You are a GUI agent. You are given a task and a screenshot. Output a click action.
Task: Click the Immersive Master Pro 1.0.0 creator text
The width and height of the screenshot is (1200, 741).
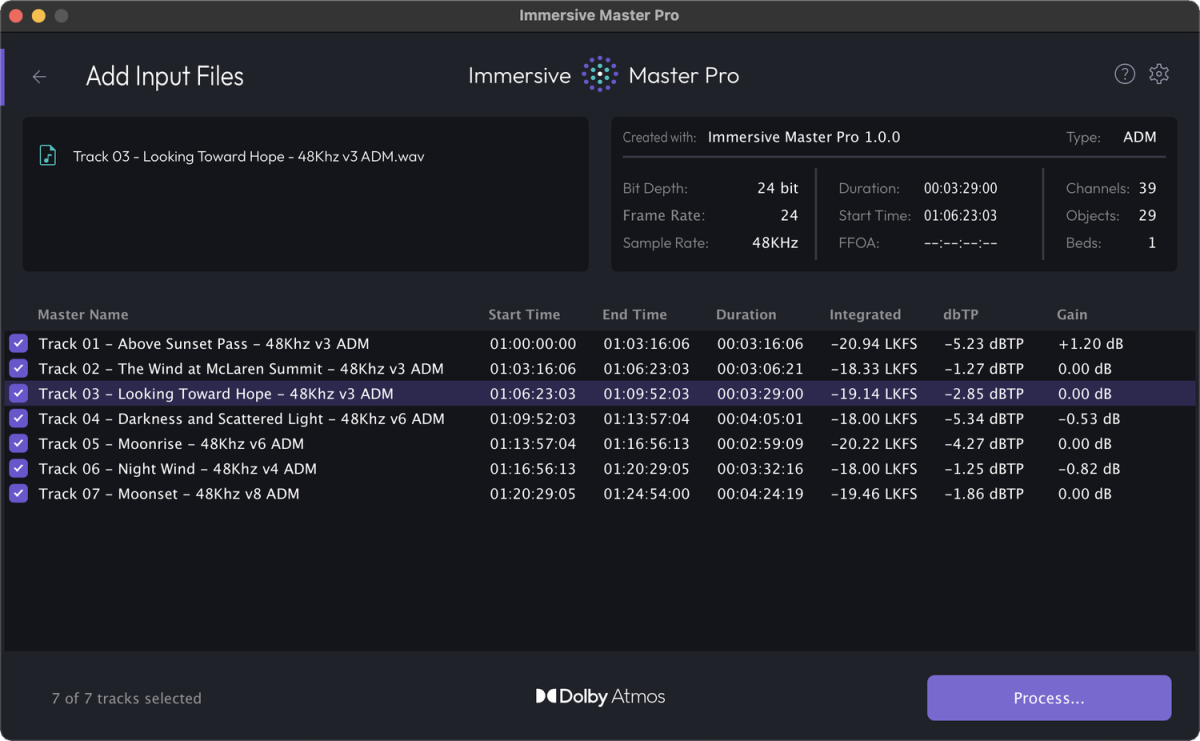click(x=804, y=137)
